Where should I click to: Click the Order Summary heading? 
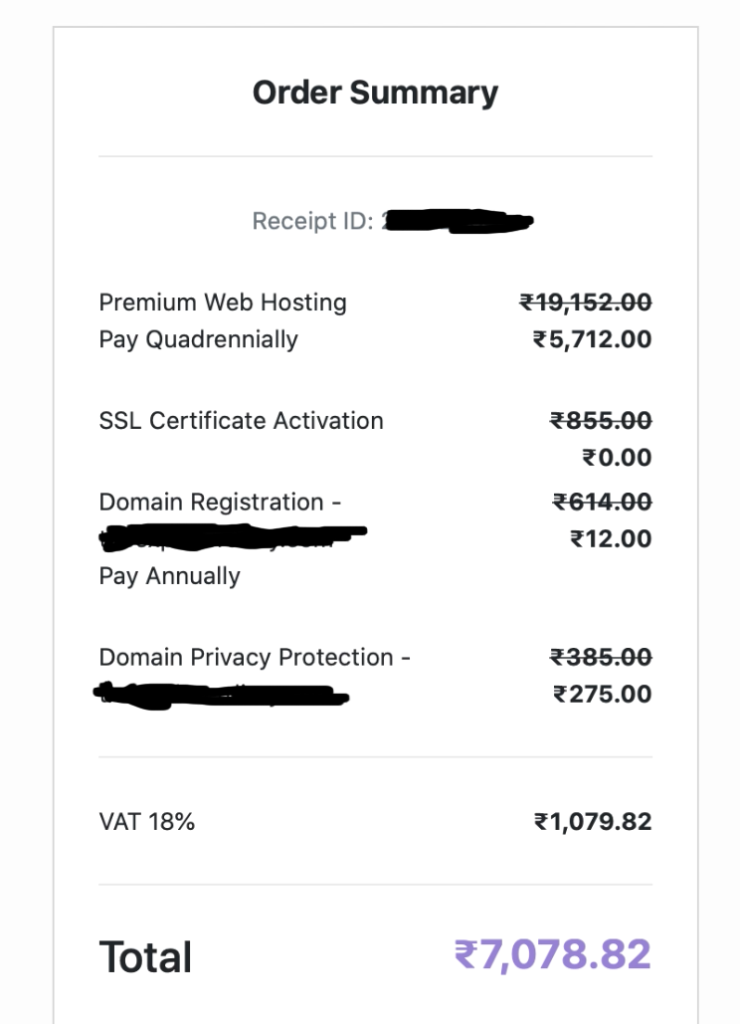click(x=375, y=93)
